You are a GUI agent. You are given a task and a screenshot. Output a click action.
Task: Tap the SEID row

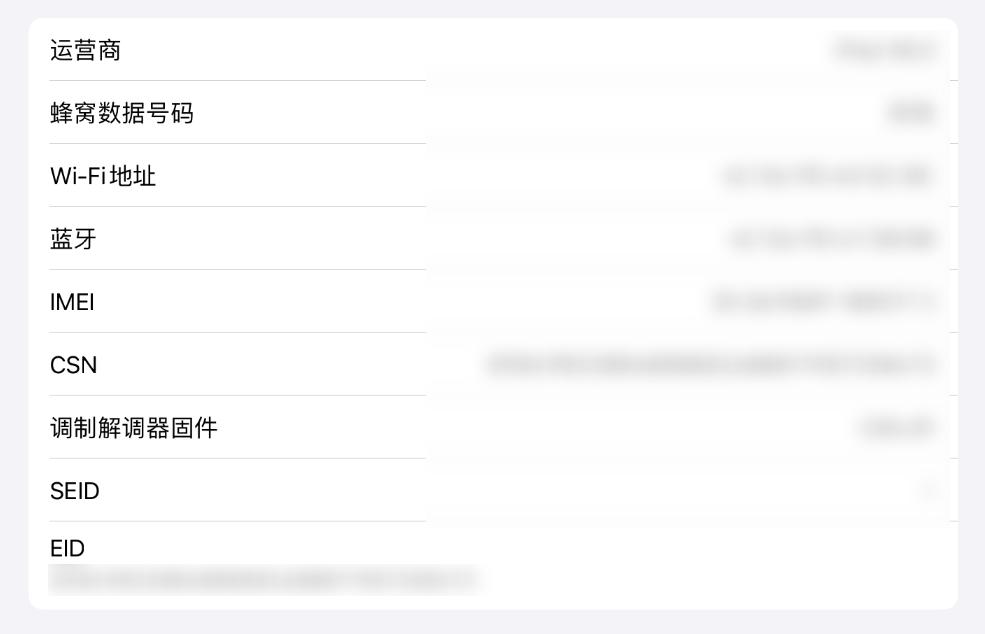pos(492,491)
